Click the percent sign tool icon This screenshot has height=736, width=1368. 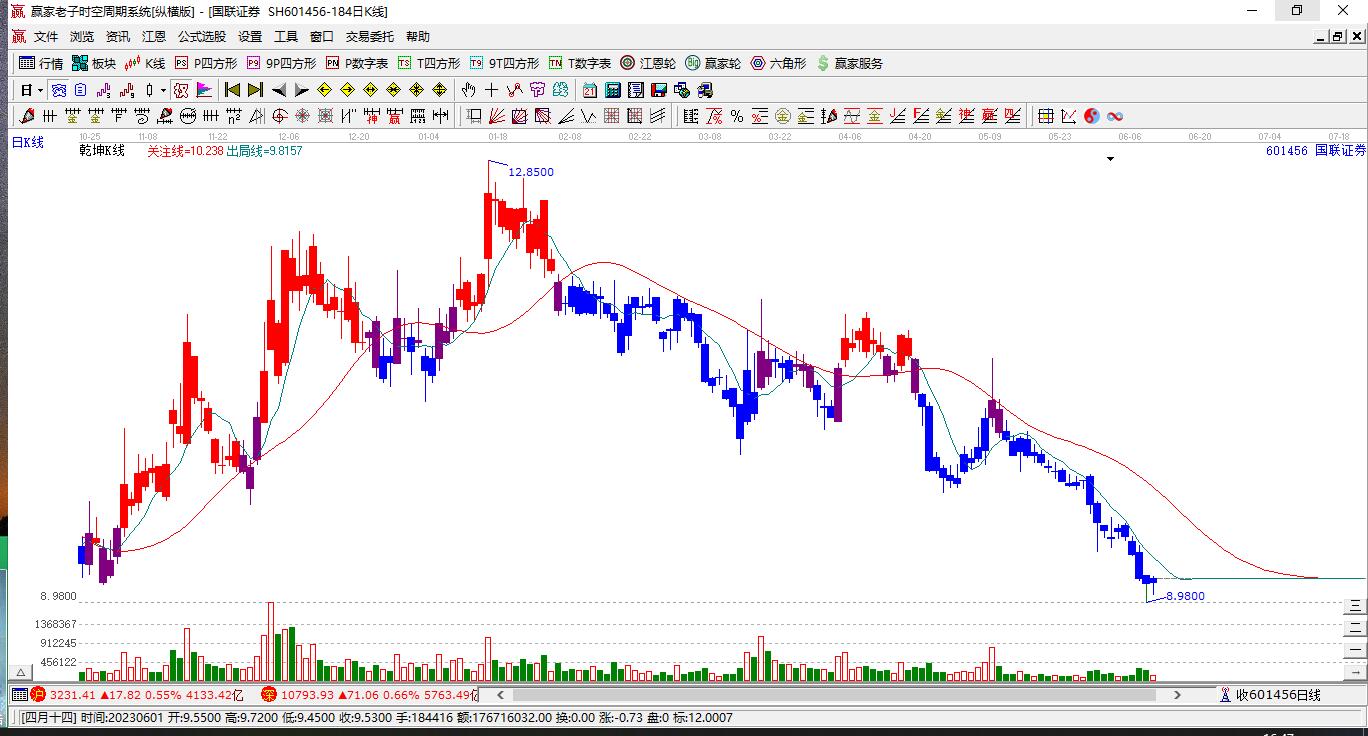tap(737, 116)
